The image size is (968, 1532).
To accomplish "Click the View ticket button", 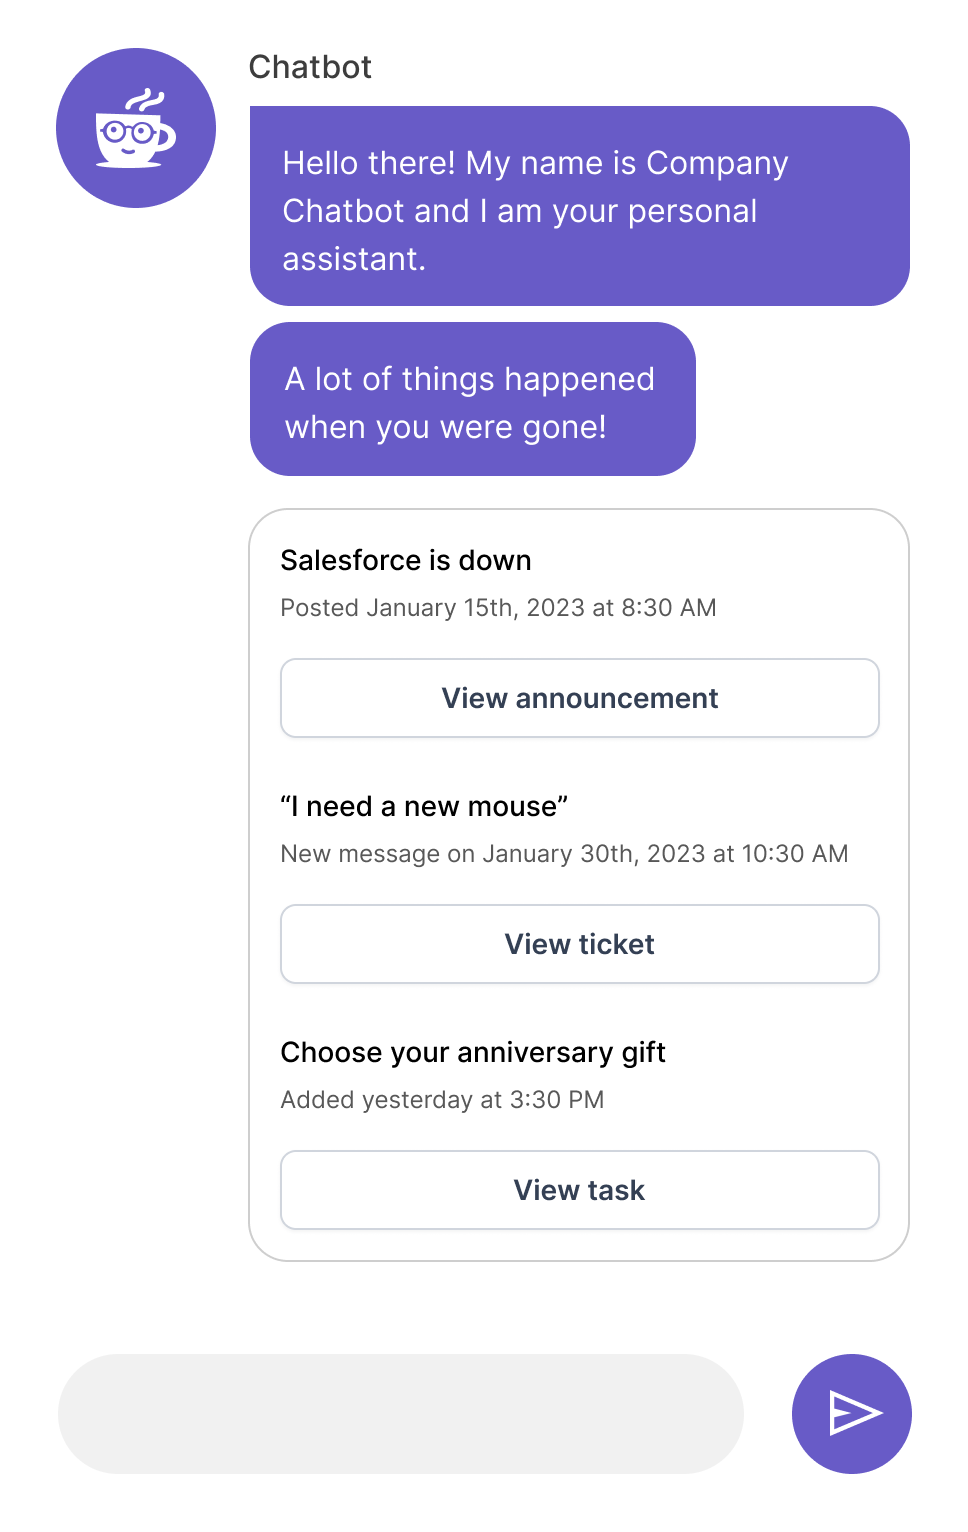I will [580, 944].
